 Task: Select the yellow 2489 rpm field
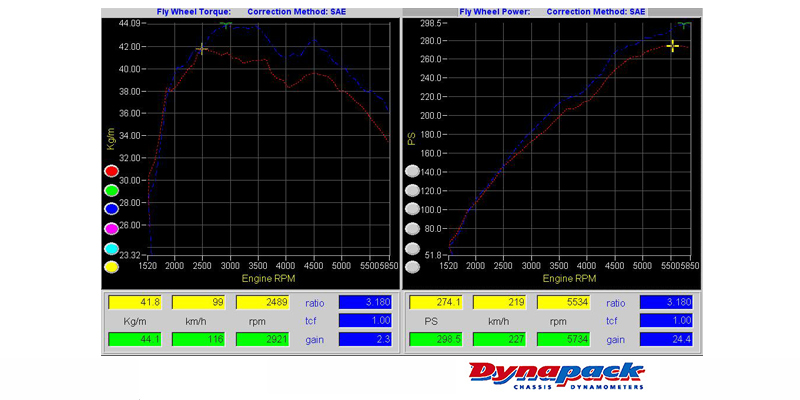(x=263, y=302)
